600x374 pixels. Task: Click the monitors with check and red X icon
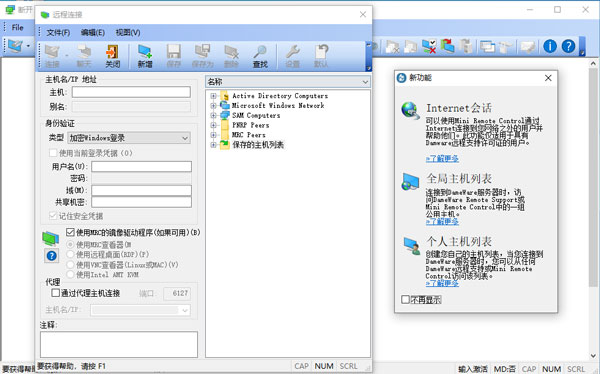[429, 46]
